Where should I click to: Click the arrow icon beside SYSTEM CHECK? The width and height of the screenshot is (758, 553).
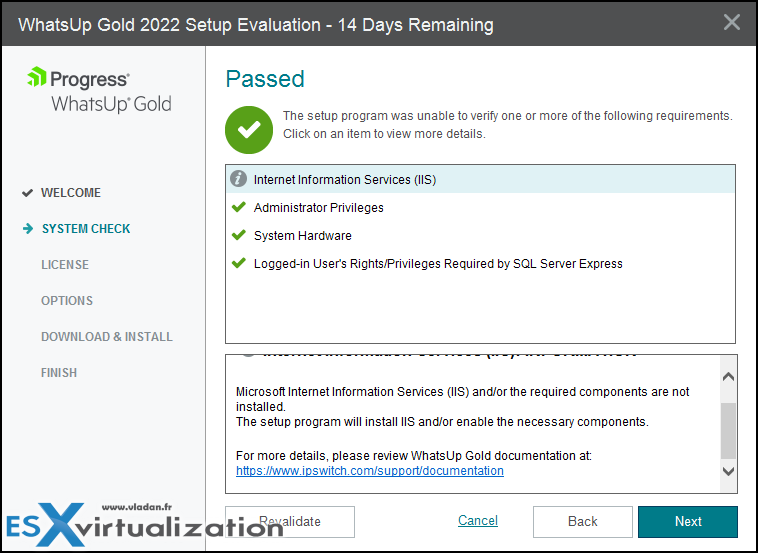click(28, 229)
